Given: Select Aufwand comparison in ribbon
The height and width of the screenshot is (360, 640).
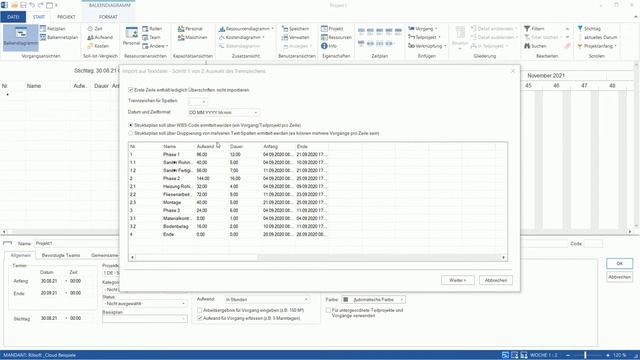Looking at the screenshot, I should 100,37.
